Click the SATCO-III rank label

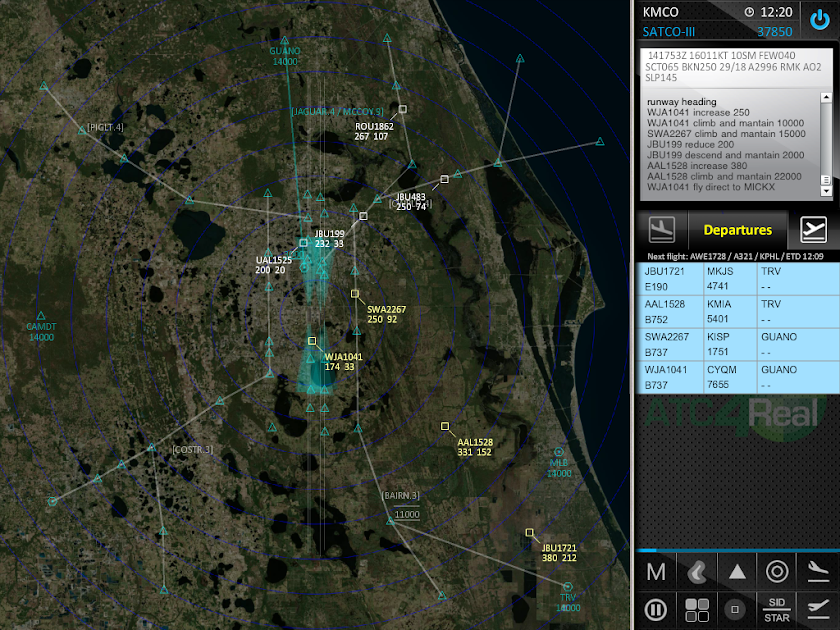pos(669,32)
